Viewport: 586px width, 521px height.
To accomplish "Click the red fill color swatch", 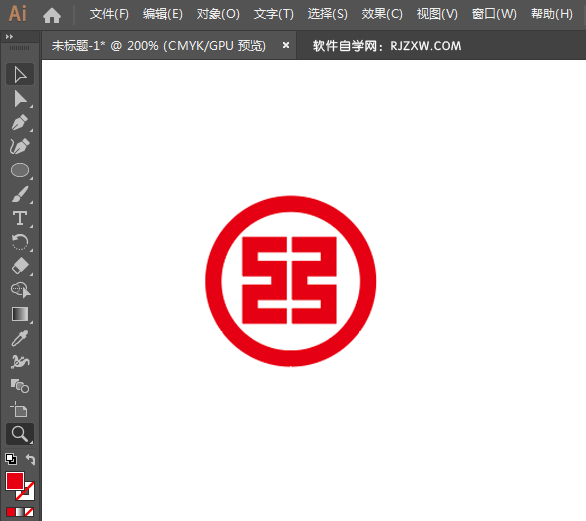I will [15, 481].
